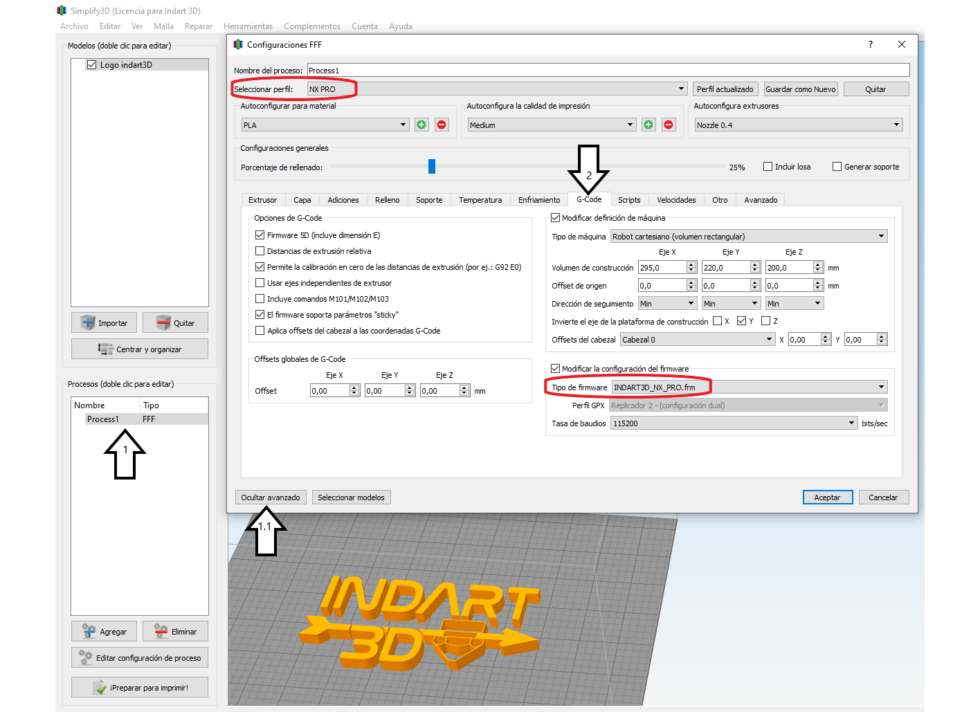Open Tasa de baudios dropdown

734,423
